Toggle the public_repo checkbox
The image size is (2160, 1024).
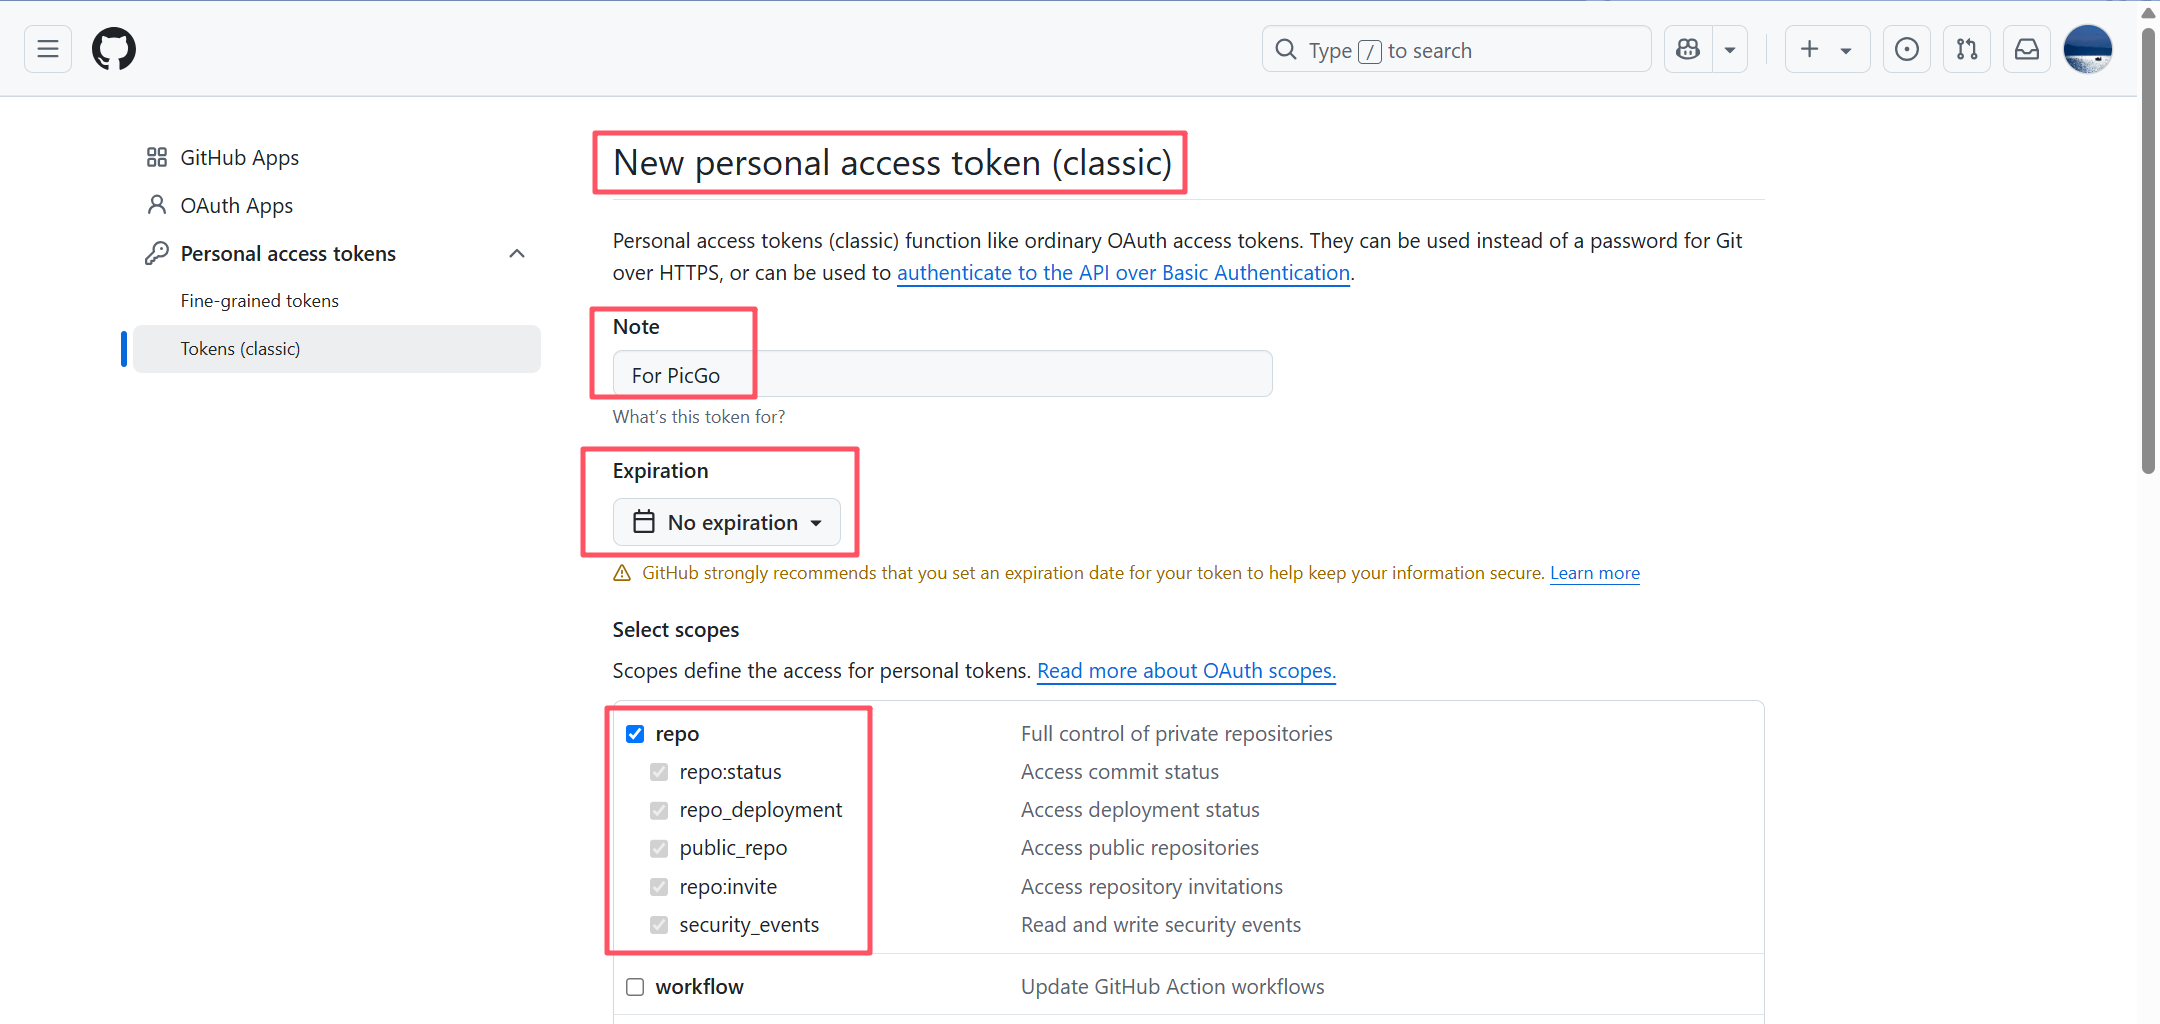(x=659, y=848)
